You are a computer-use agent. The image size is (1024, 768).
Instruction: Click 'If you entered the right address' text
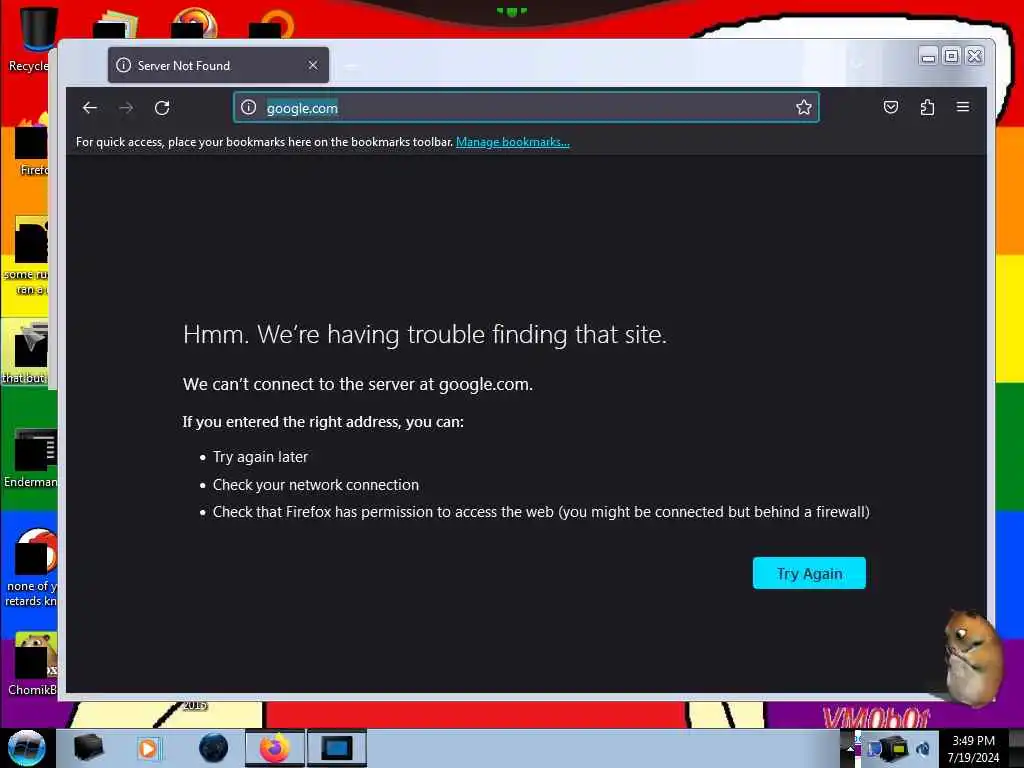point(323,422)
